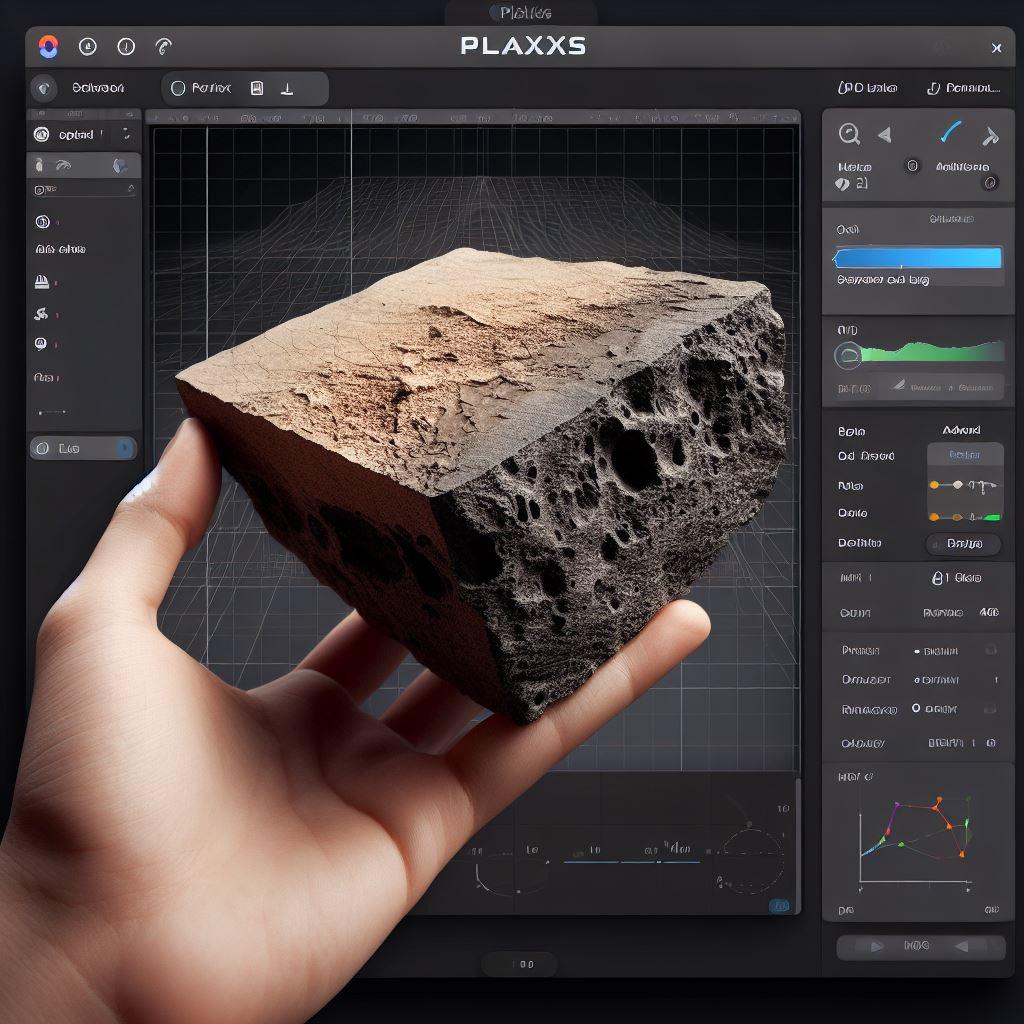Toggle the radio circle in the top toolbar pill
Image resolution: width=1024 pixels, height=1024 pixels.
point(178,88)
